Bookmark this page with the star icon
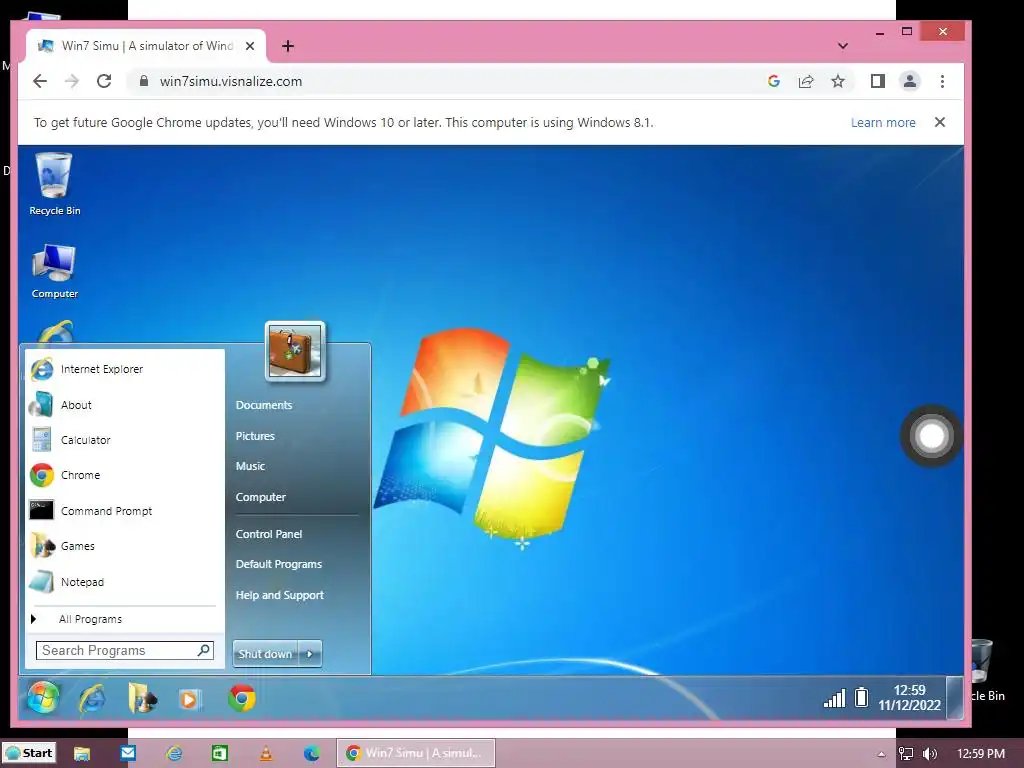The width and height of the screenshot is (1024, 768). pyautogui.click(x=838, y=81)
